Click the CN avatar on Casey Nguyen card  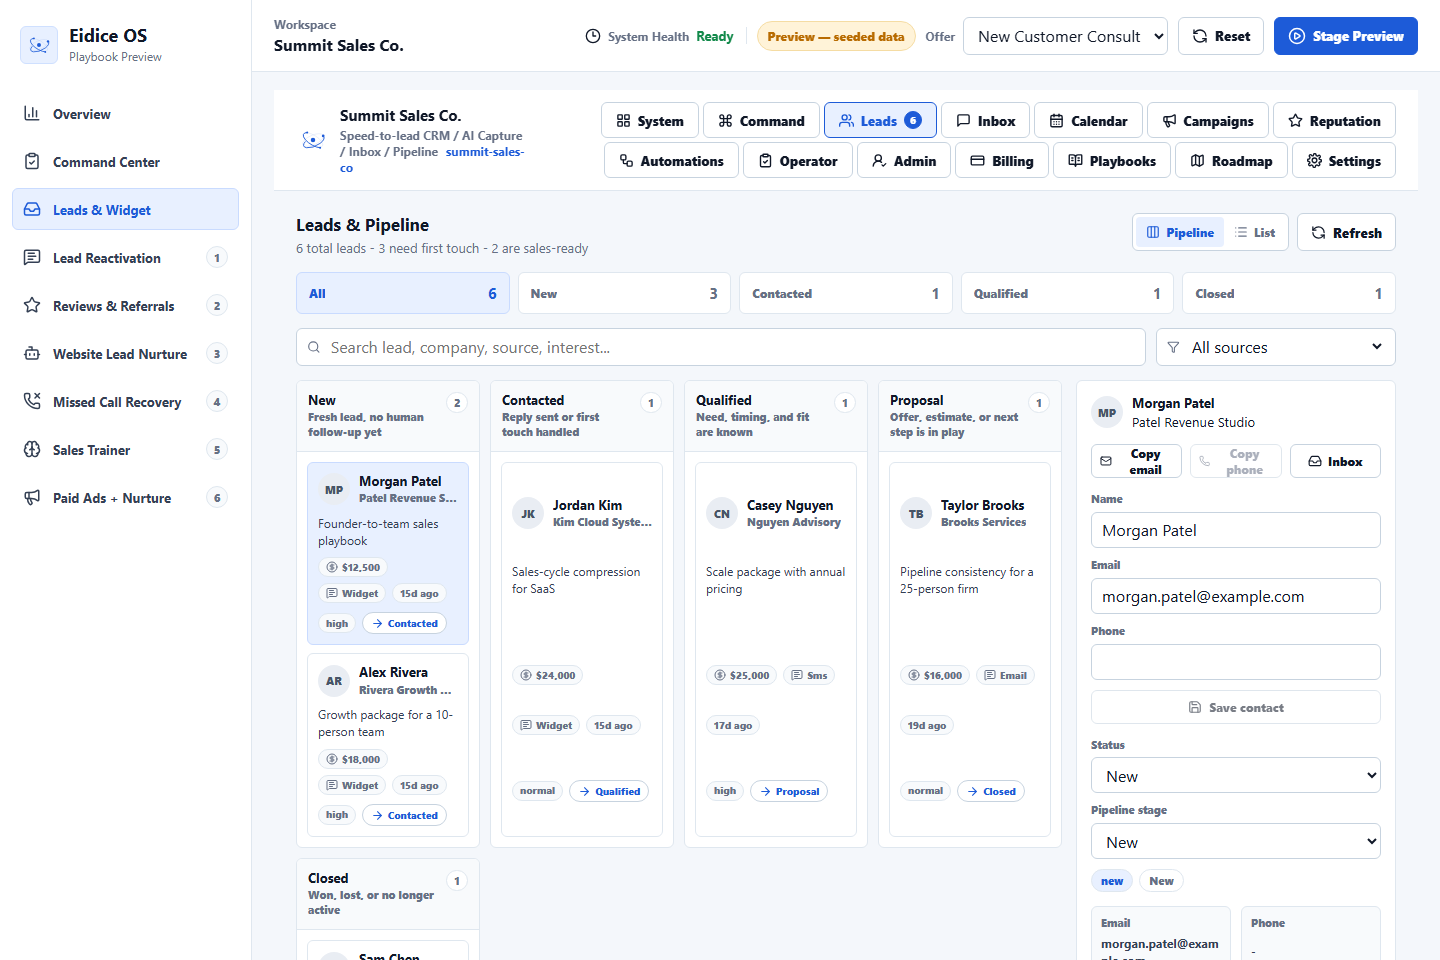coord(722,514)
